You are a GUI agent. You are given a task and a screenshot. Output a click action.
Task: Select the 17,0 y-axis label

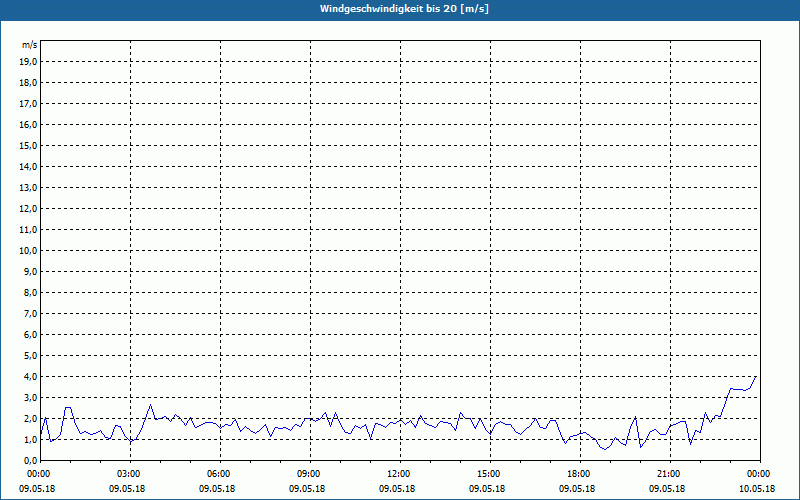[30, 104]
